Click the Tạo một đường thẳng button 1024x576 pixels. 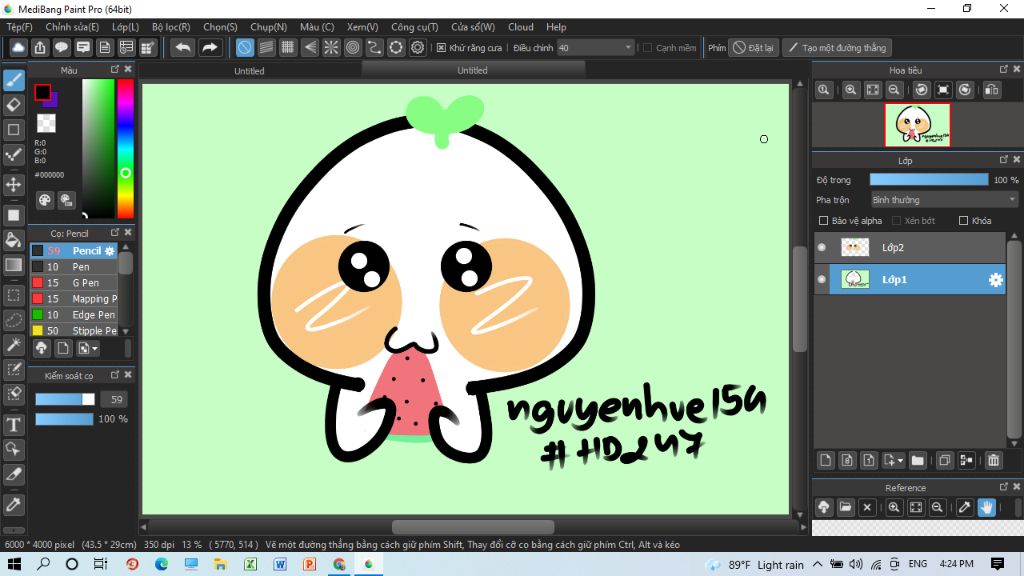[838, 48]
